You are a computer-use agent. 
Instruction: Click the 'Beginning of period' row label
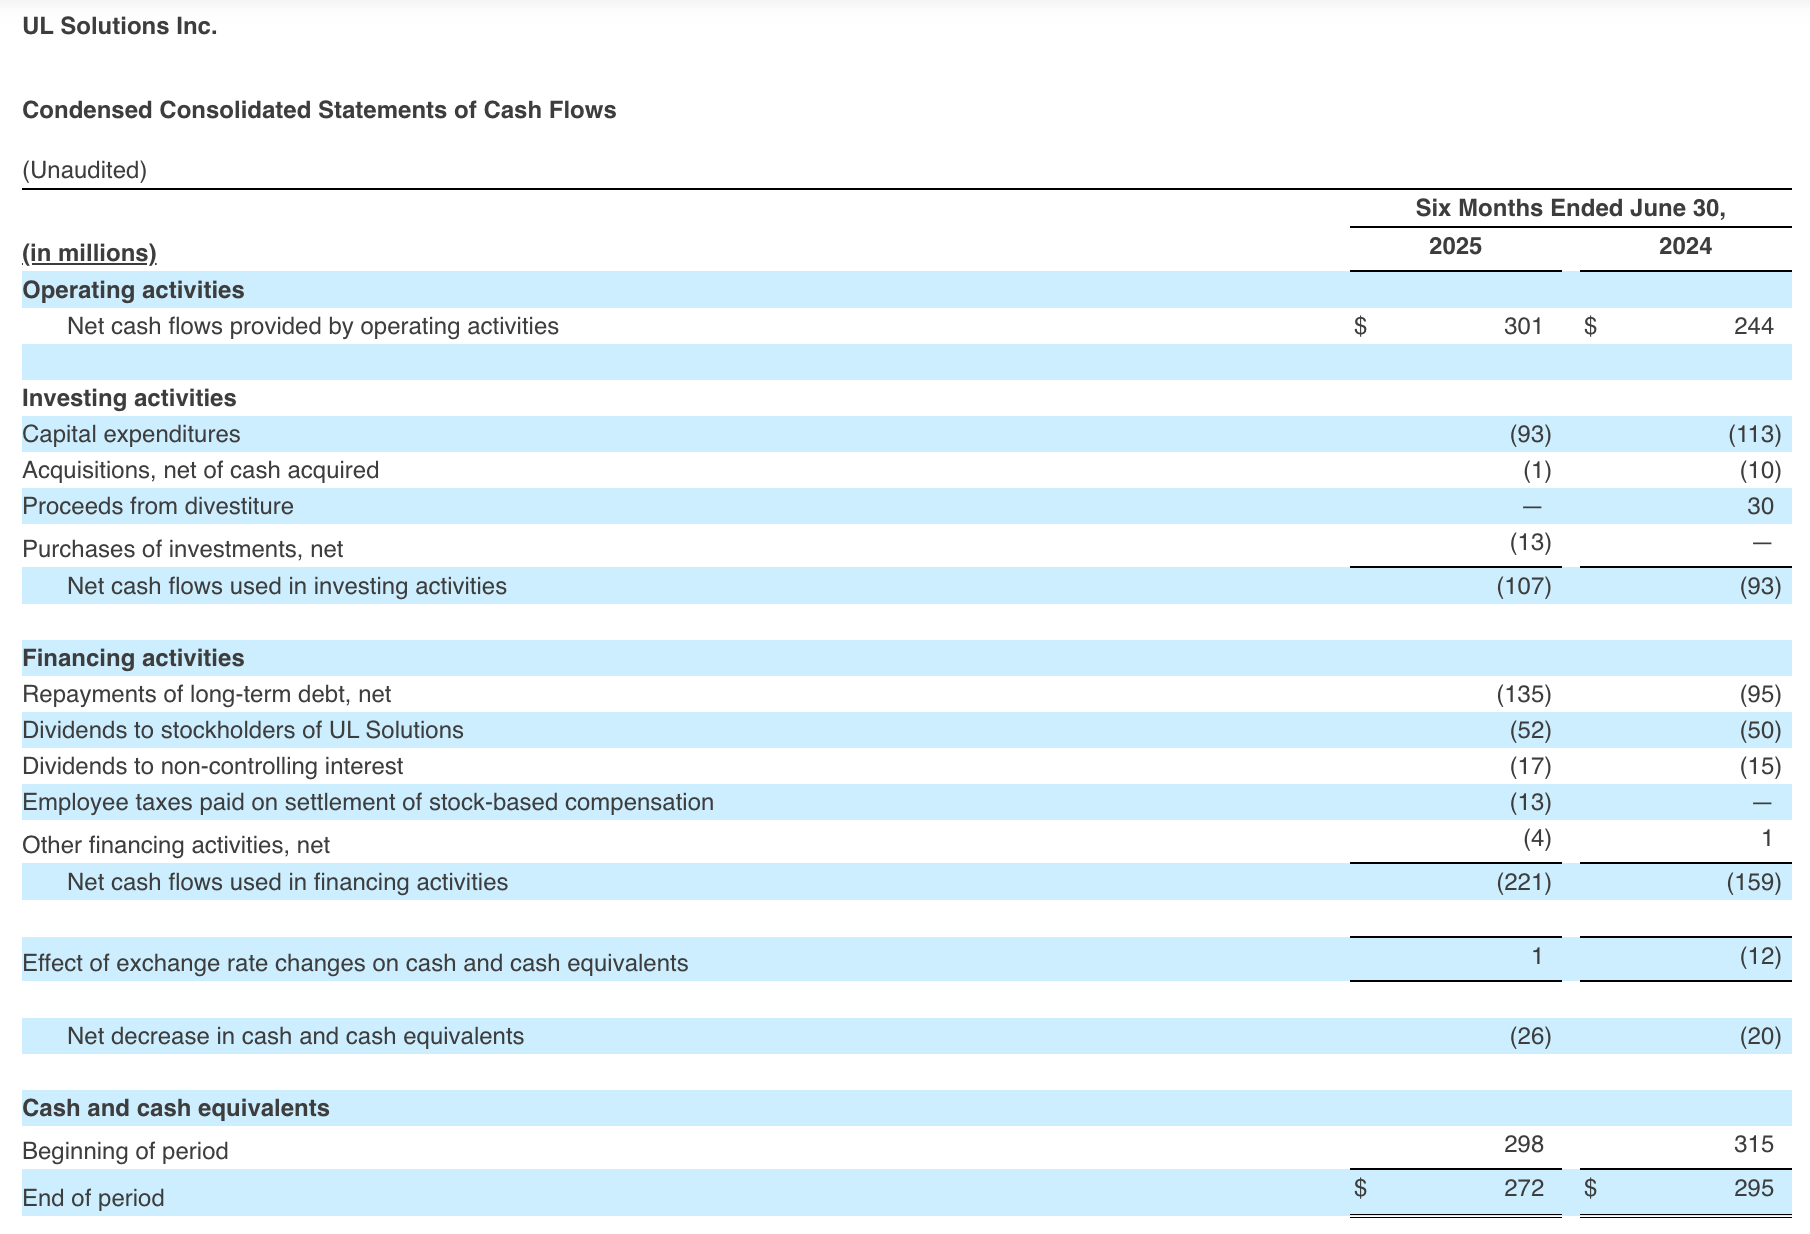pyautogui.click(x=125, y=1151)
